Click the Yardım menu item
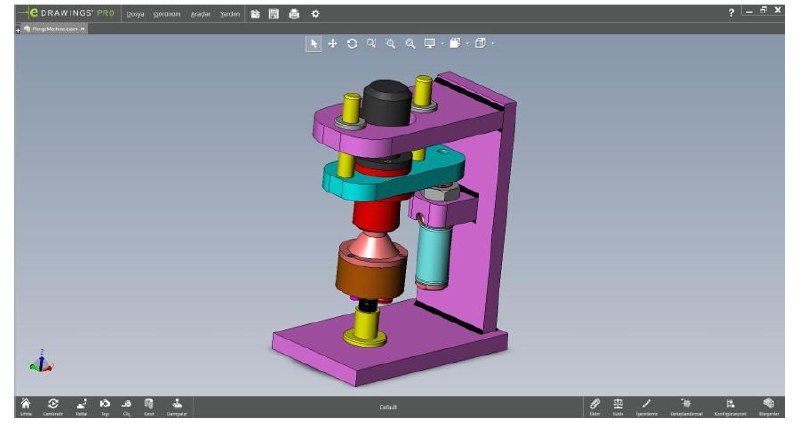The width and height of the screenshot is (800, 425). pos(229,14)
